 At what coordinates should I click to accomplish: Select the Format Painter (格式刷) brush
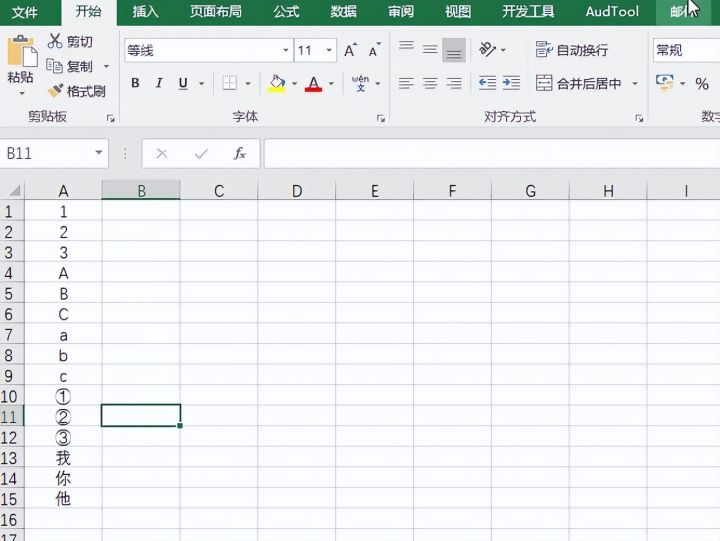coord(56,90)
